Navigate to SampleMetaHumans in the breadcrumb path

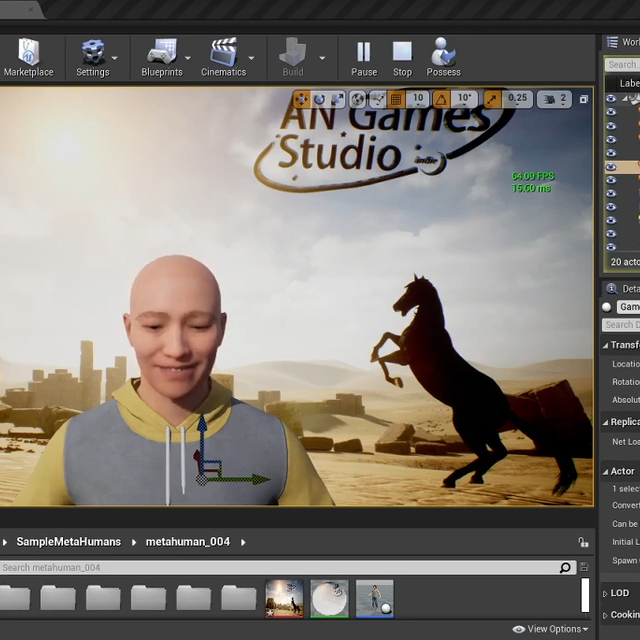point(68,542)
